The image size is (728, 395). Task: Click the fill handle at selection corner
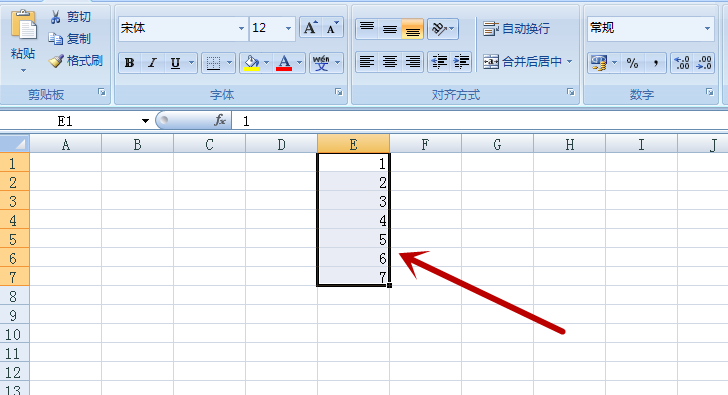389,285
